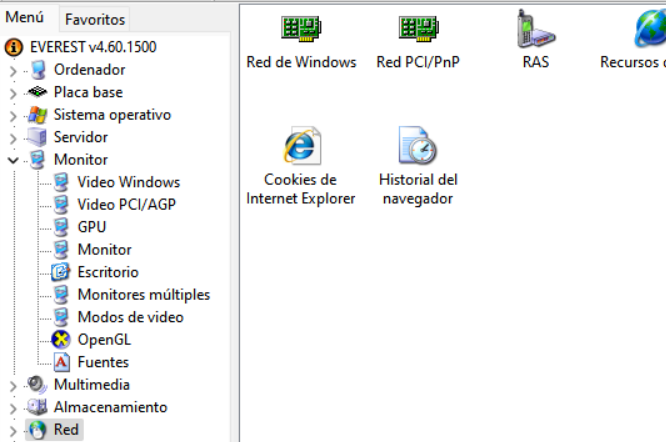Select the Placa base tree label
The image size is (666, 442).
(88, 92)
